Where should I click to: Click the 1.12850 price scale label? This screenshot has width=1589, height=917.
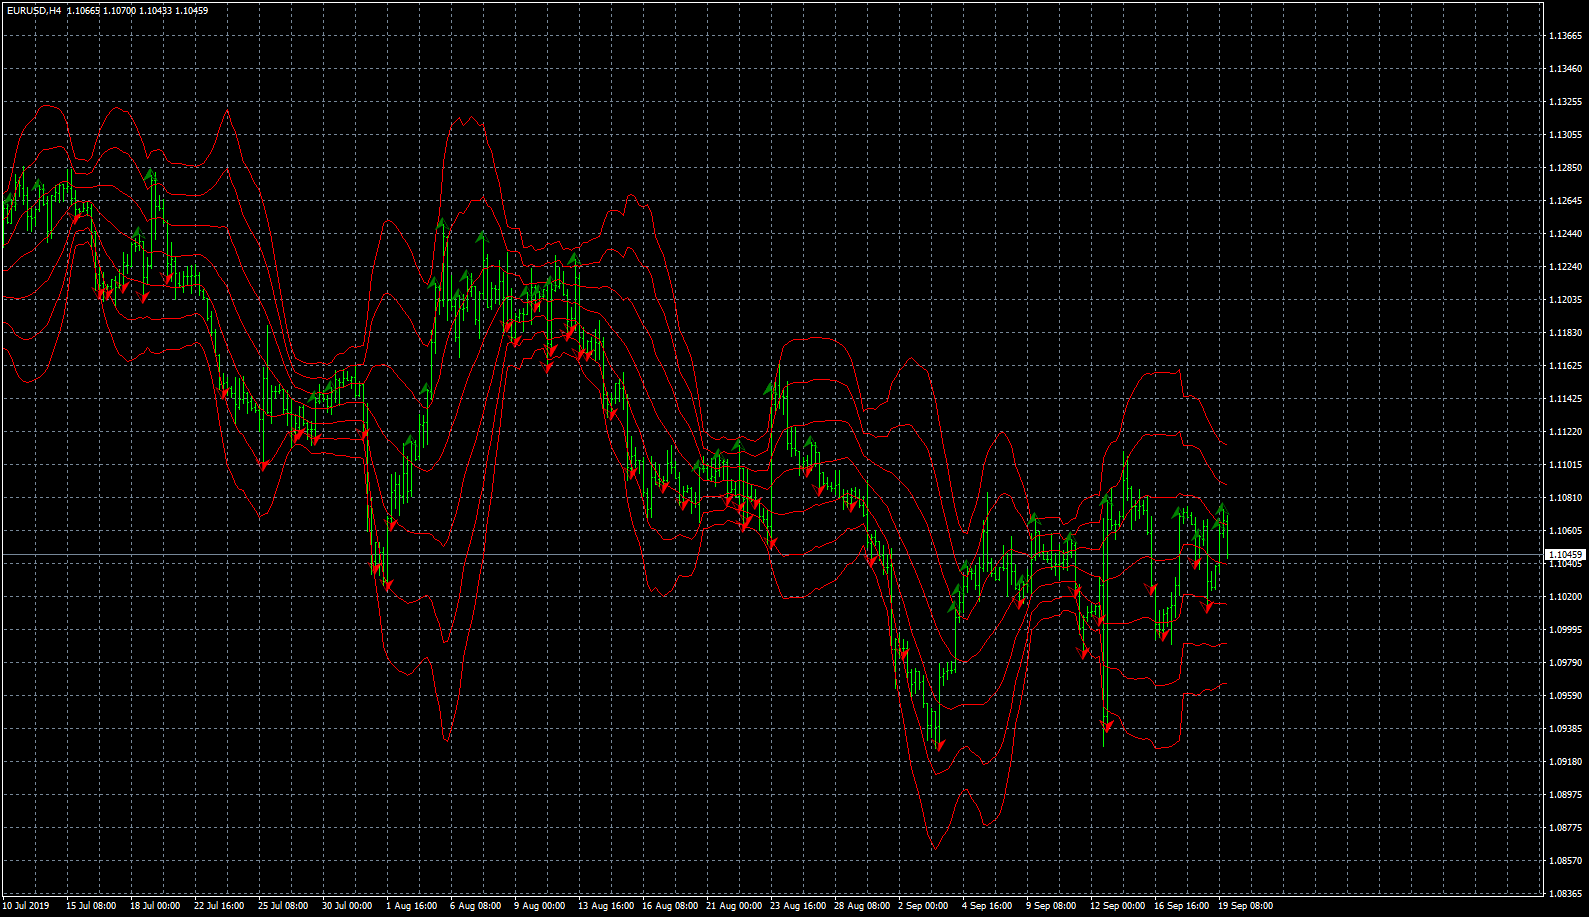[x=1565, y=168]
